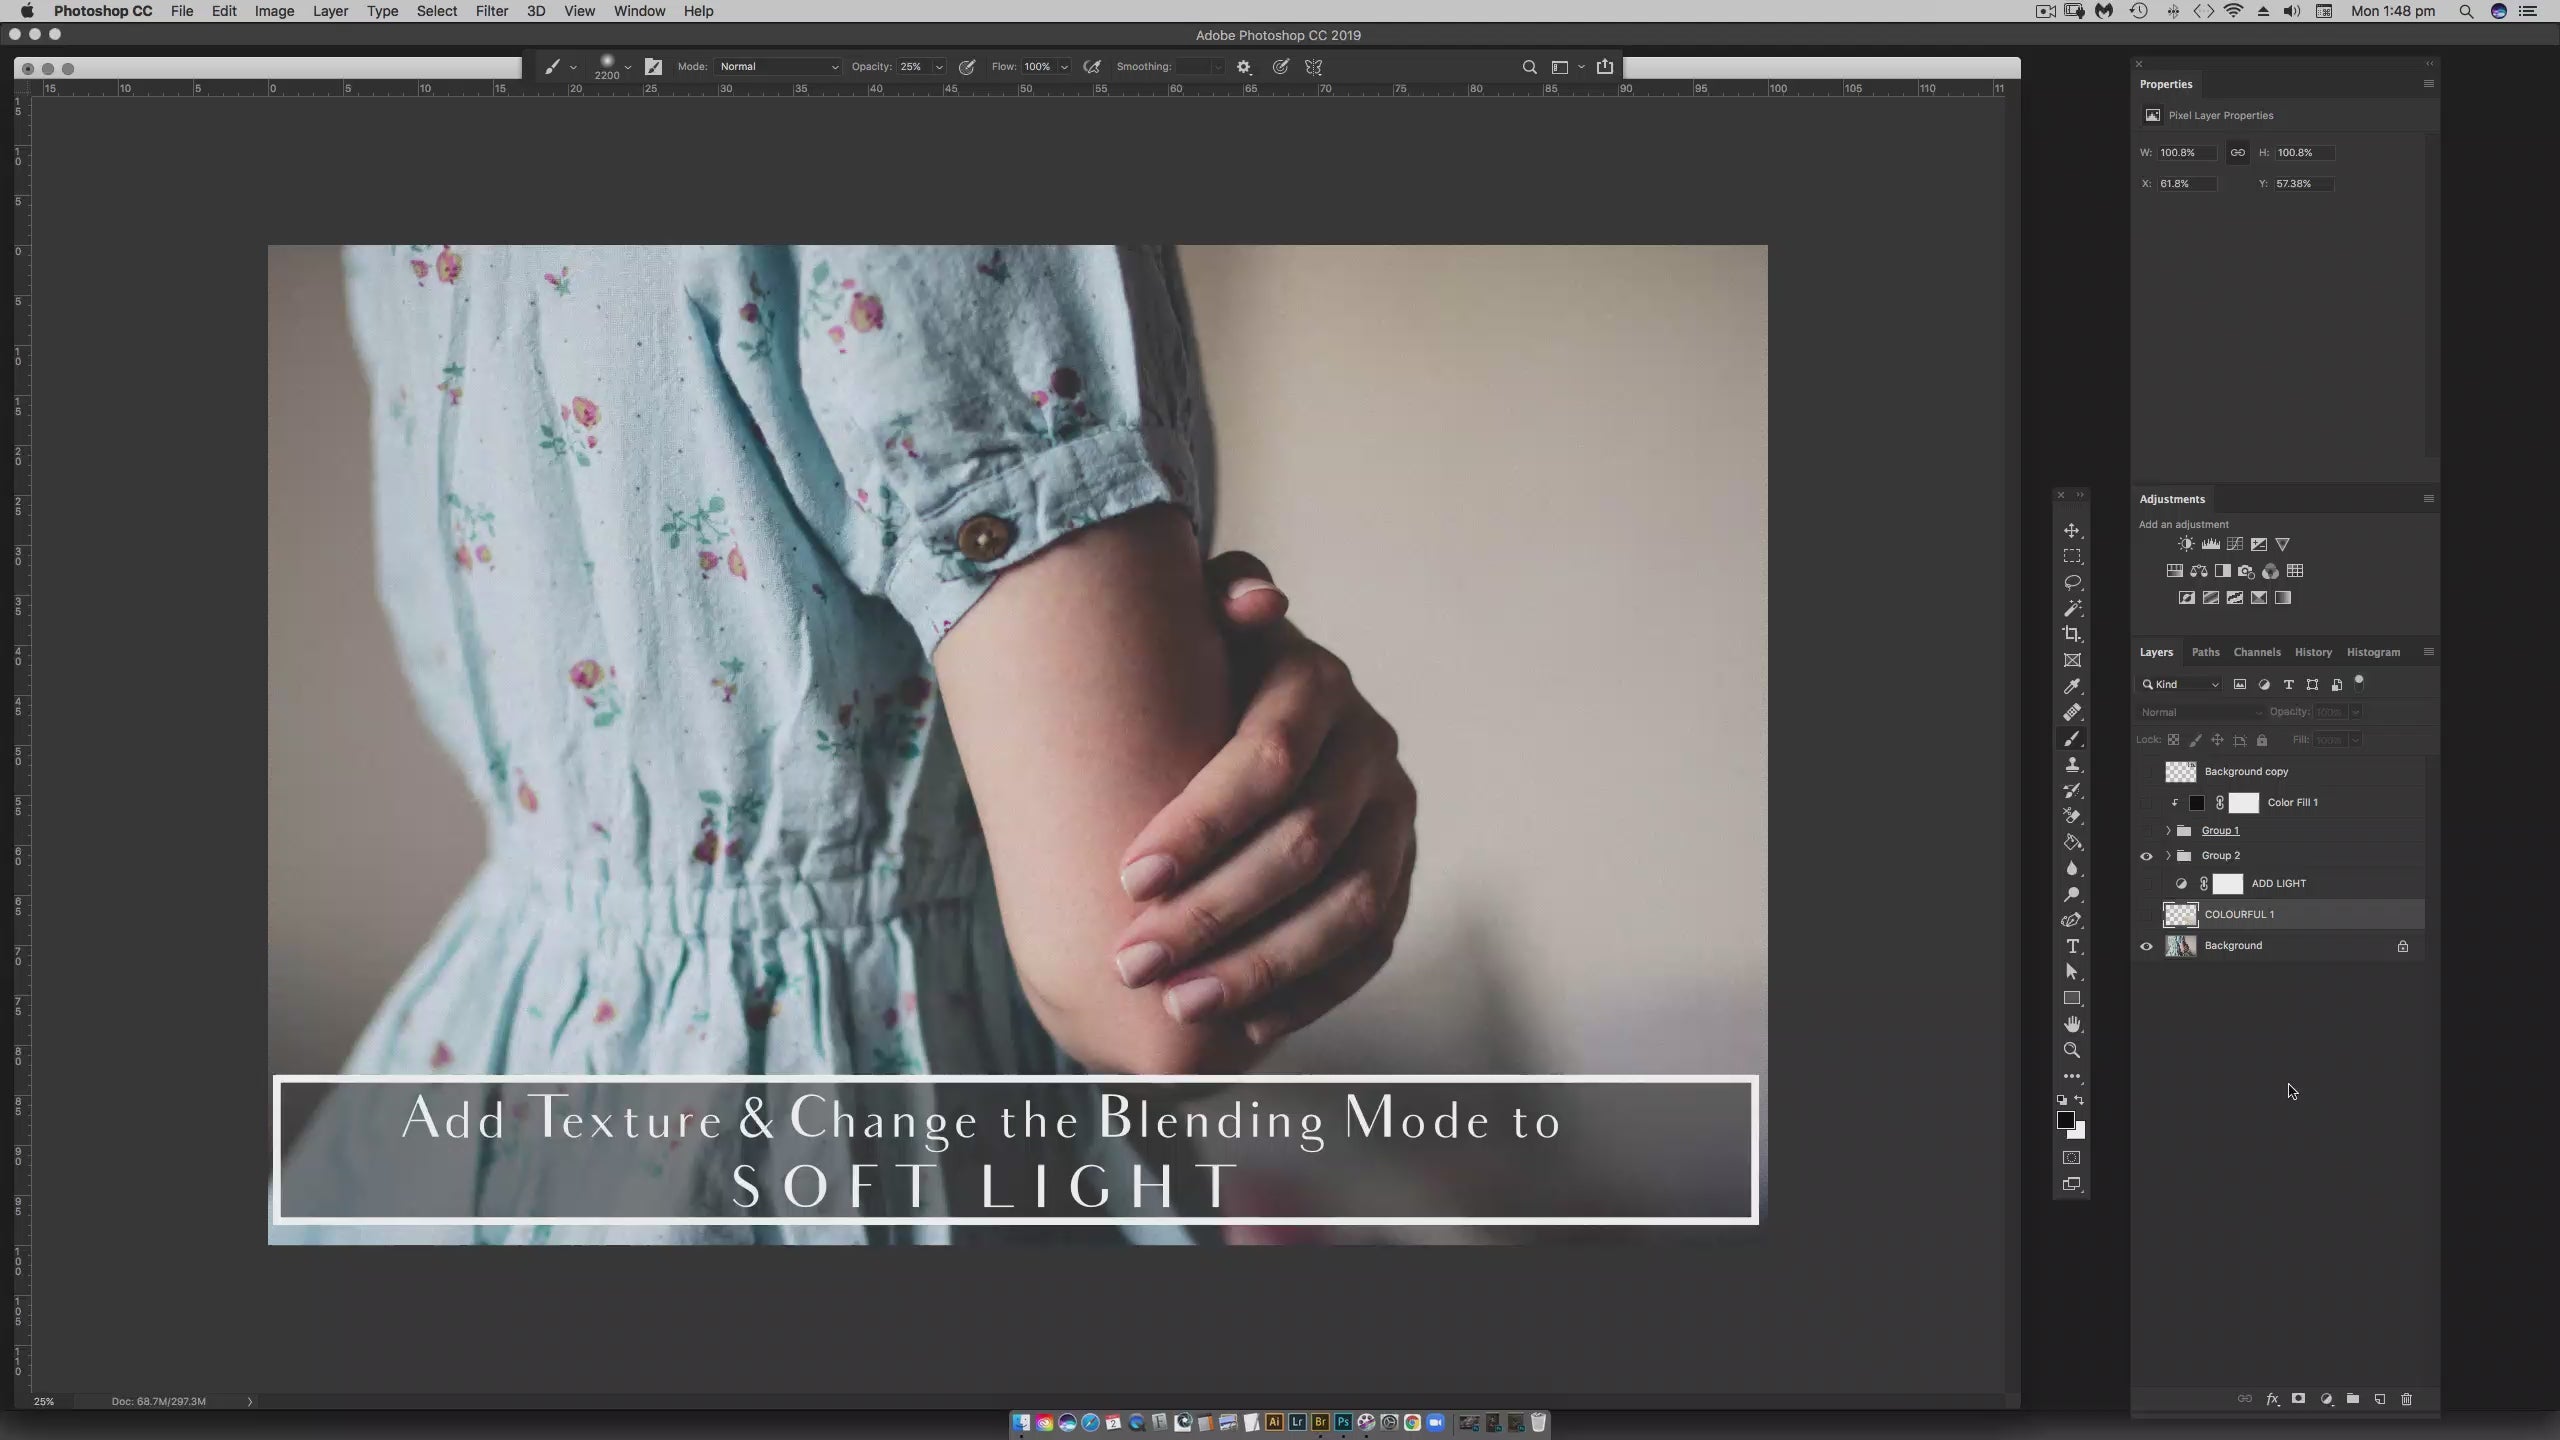Screen dimensions: 2560x1440
Task: Click the delete layer trash icon
Action: (x=2407, y=1399)
